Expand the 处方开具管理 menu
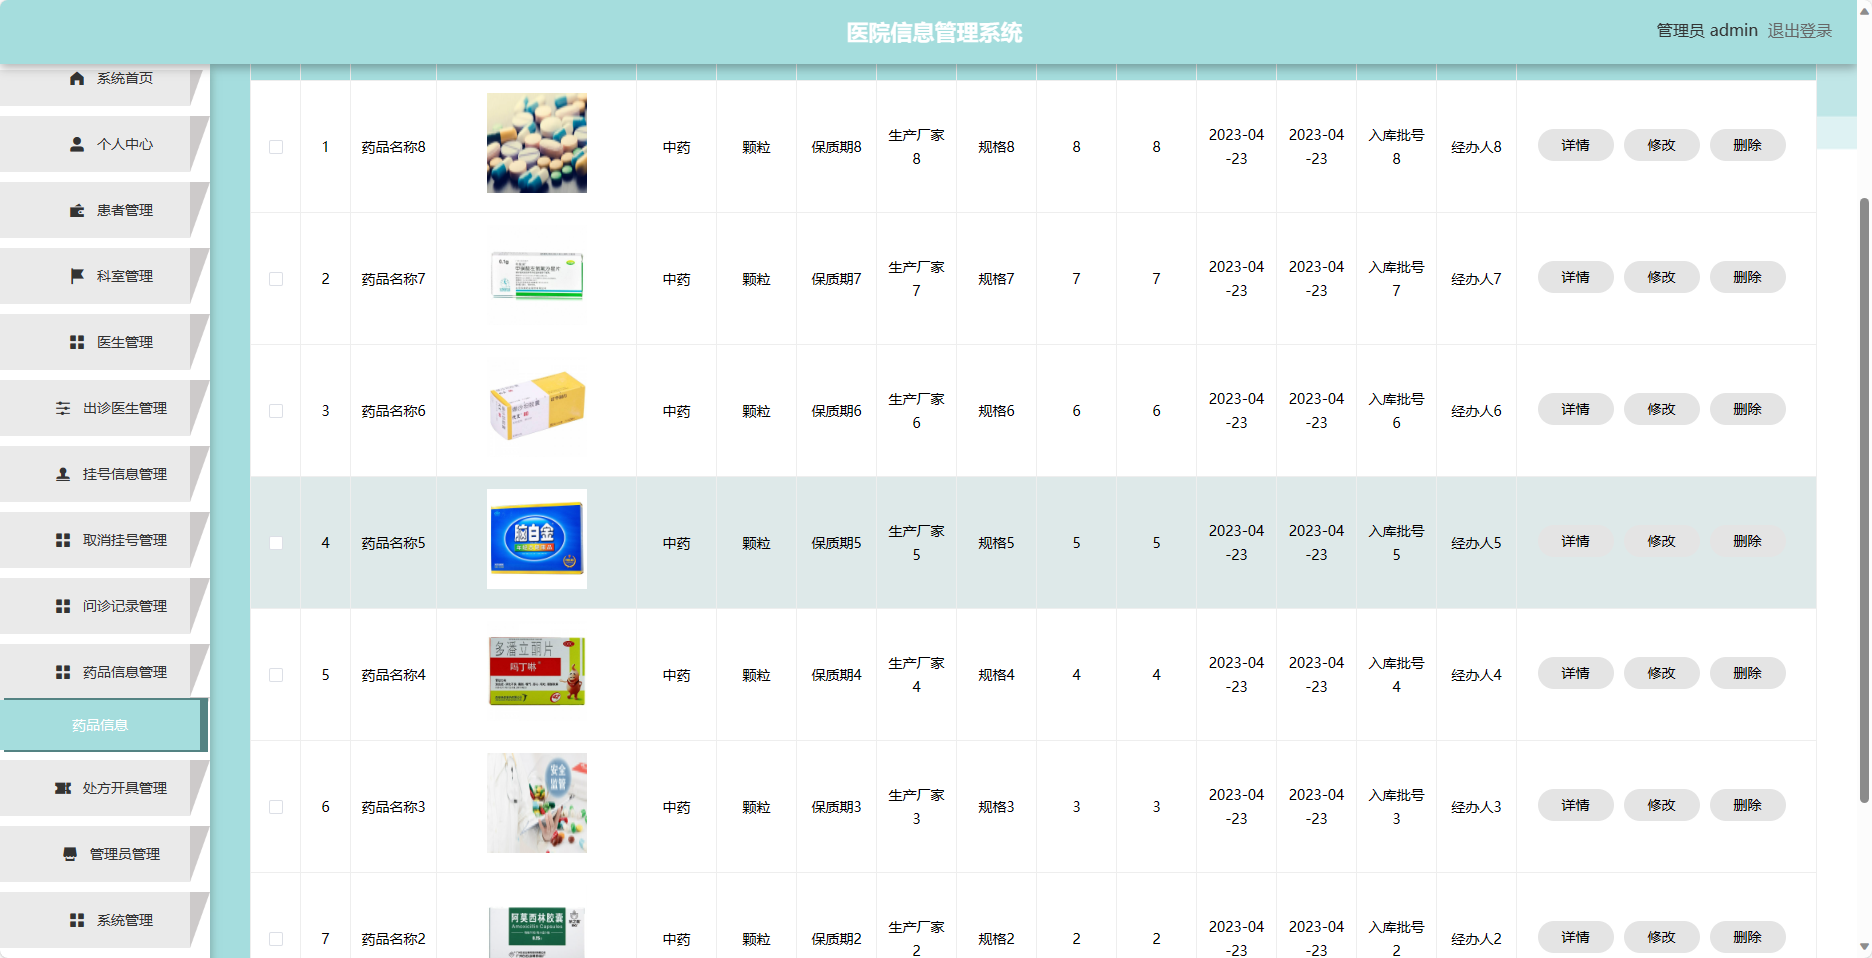Image resolution: width=1872 pixels, height=958 pixels. [x=104, y=788]
